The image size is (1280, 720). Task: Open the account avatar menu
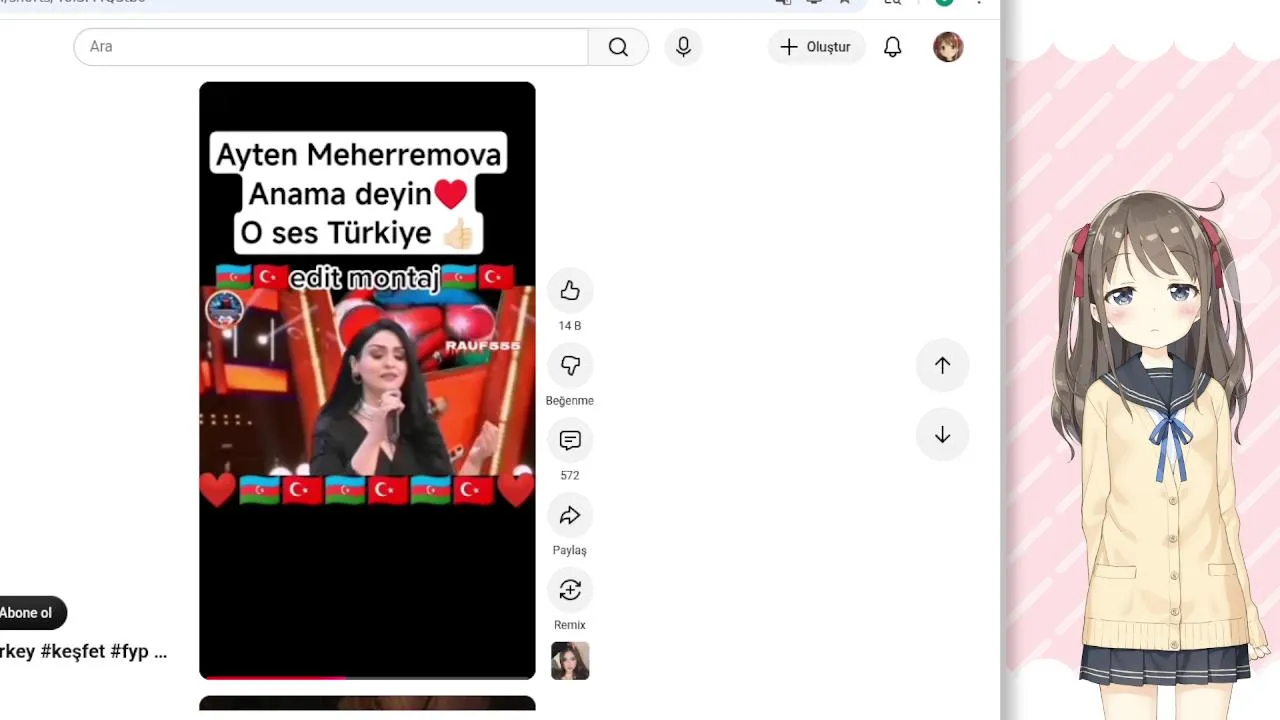click(948, 47)
